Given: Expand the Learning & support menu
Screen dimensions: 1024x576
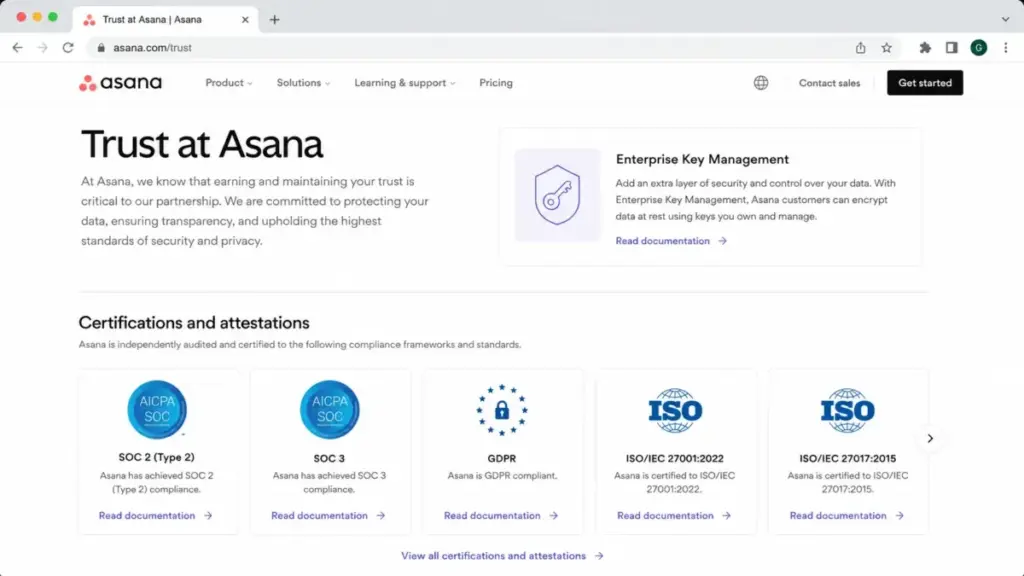Looking at the screenshot, I should pos(405,83).
